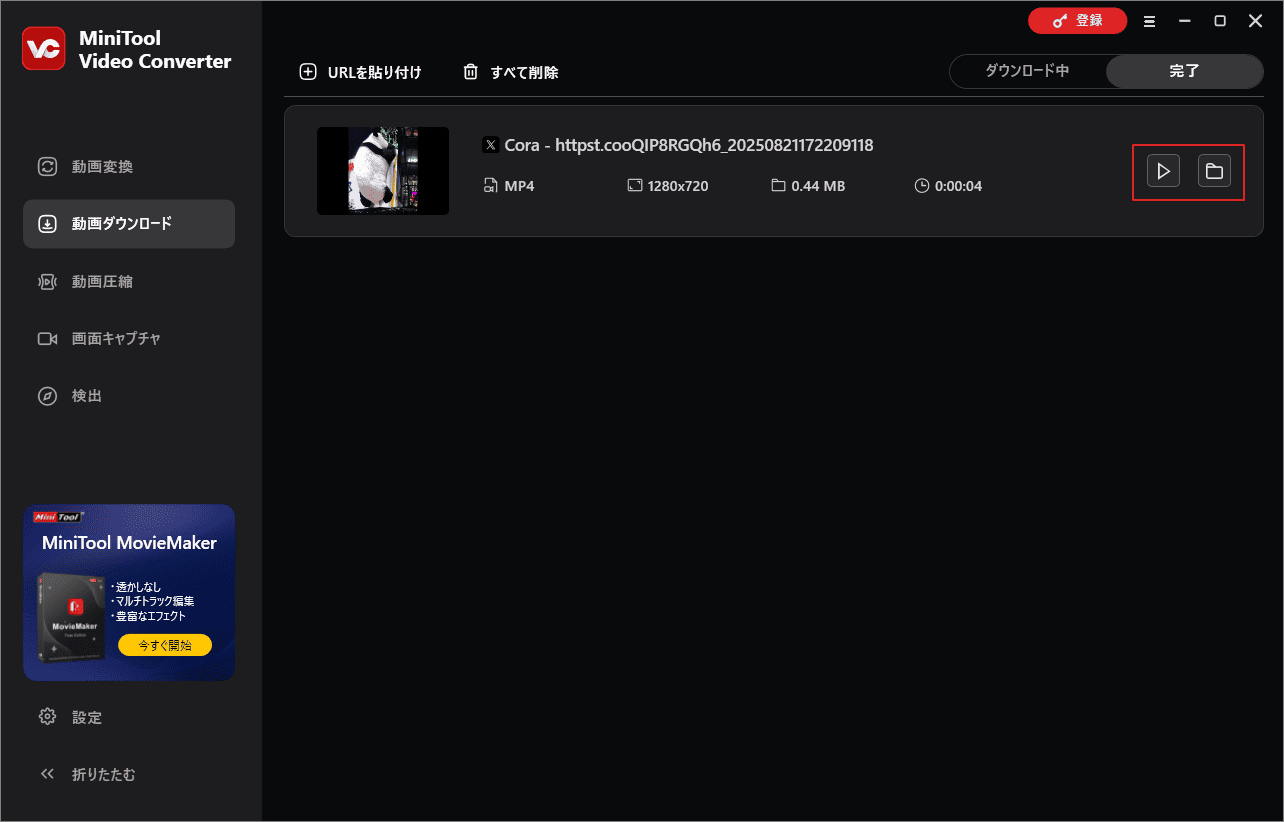Click the key icon in 登録 button
The height and width of the screenshot is (822, 1284).
click(1060, 21)
